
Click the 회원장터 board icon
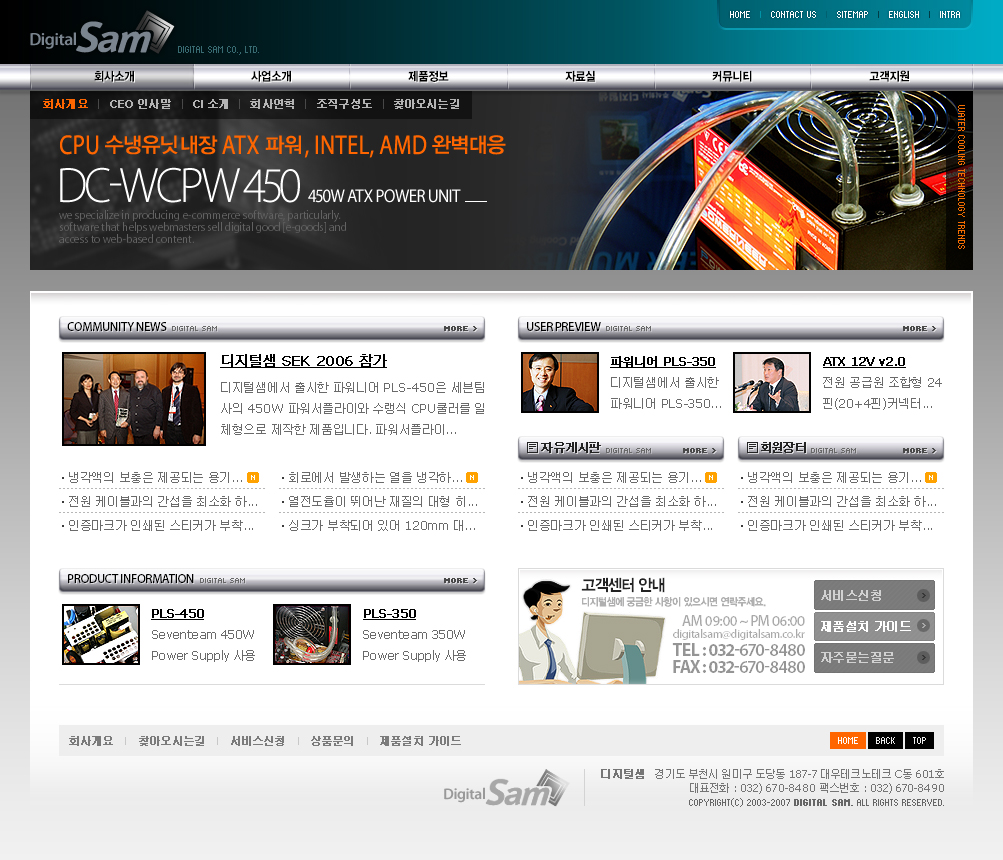tap(752, 448)
